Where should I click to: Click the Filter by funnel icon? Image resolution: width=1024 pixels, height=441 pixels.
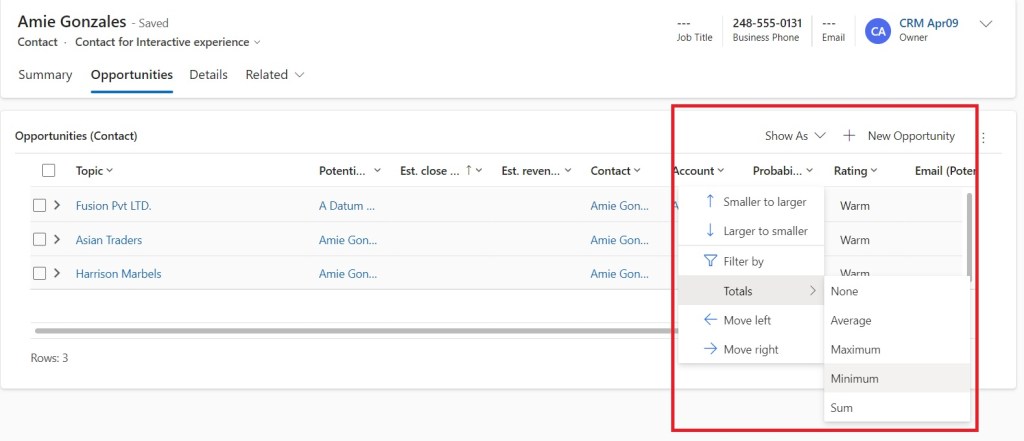710,261
